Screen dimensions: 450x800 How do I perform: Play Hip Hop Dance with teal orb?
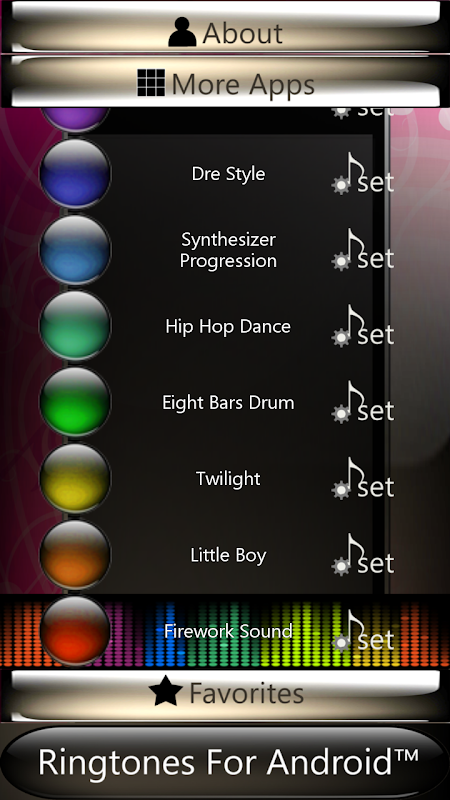tap(75, 326)
